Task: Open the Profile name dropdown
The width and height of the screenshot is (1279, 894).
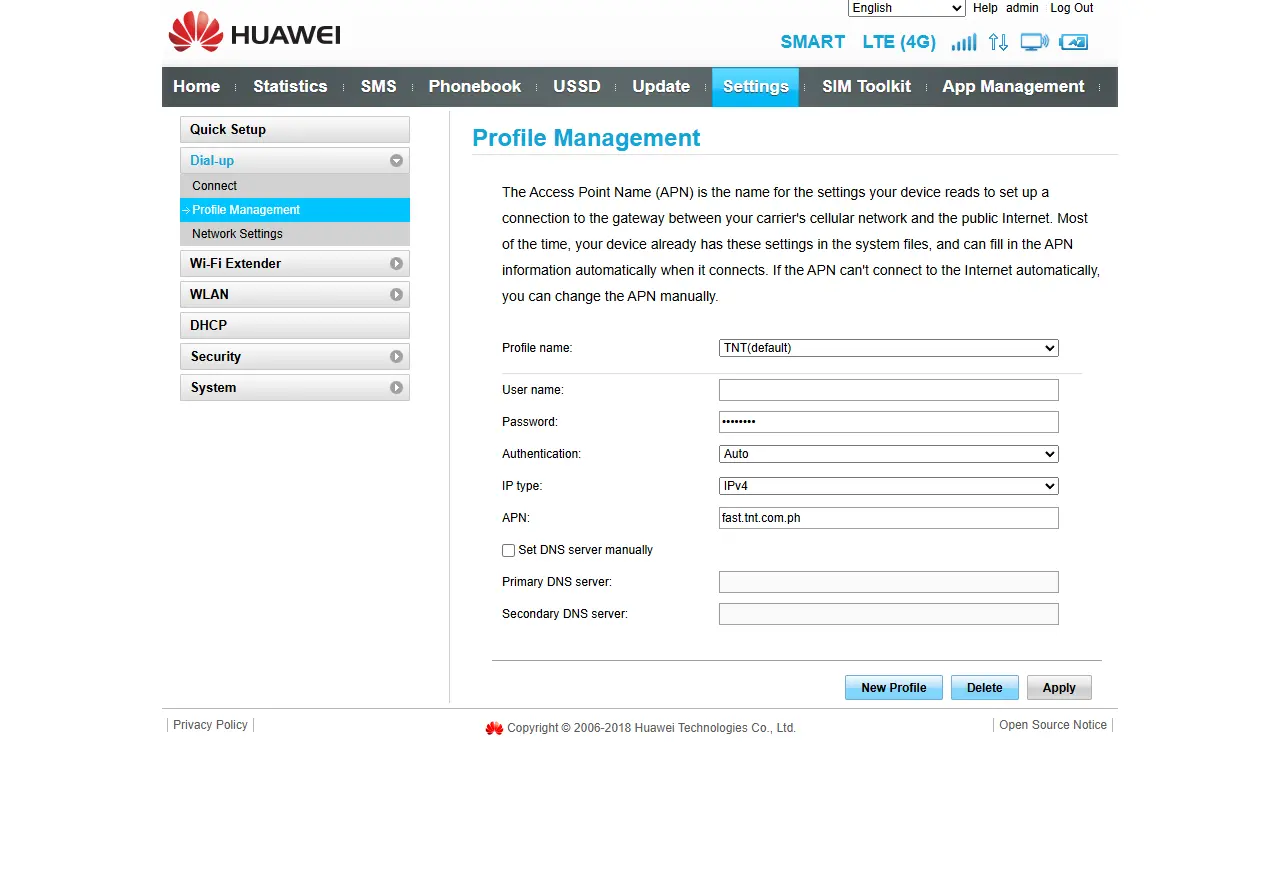Action: [x=888, y=348]
